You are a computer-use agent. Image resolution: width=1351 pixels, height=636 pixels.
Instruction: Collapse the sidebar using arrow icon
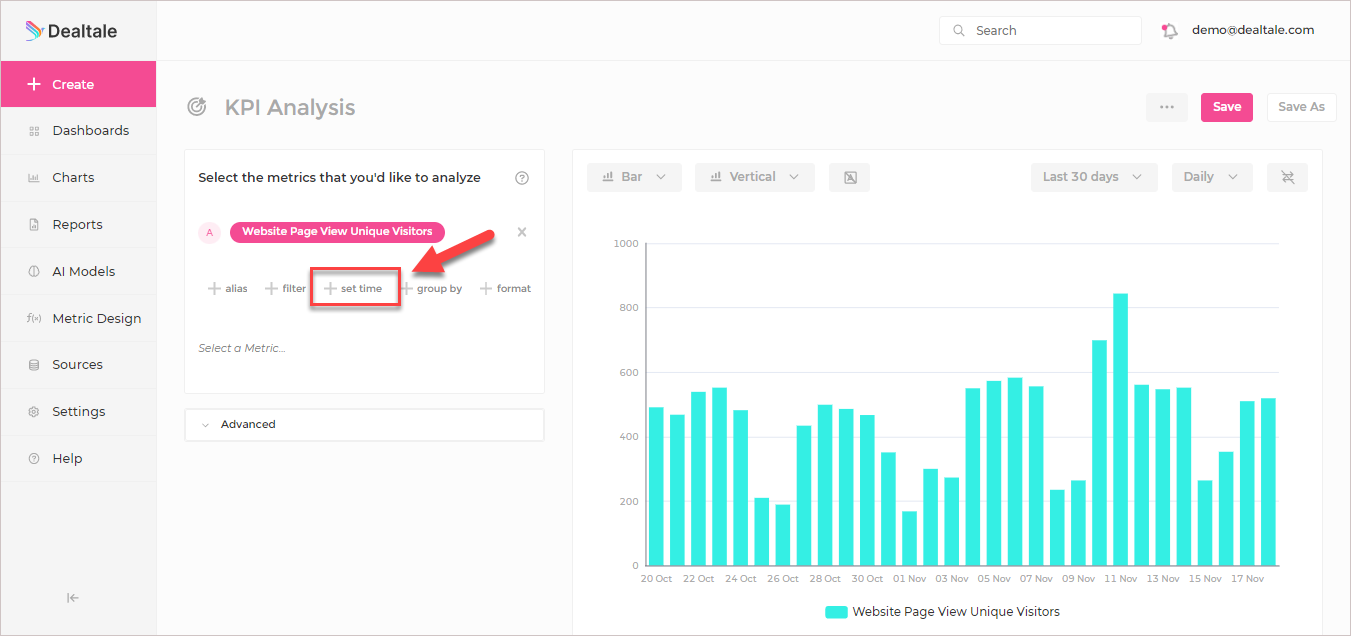[x=73, y=598]
